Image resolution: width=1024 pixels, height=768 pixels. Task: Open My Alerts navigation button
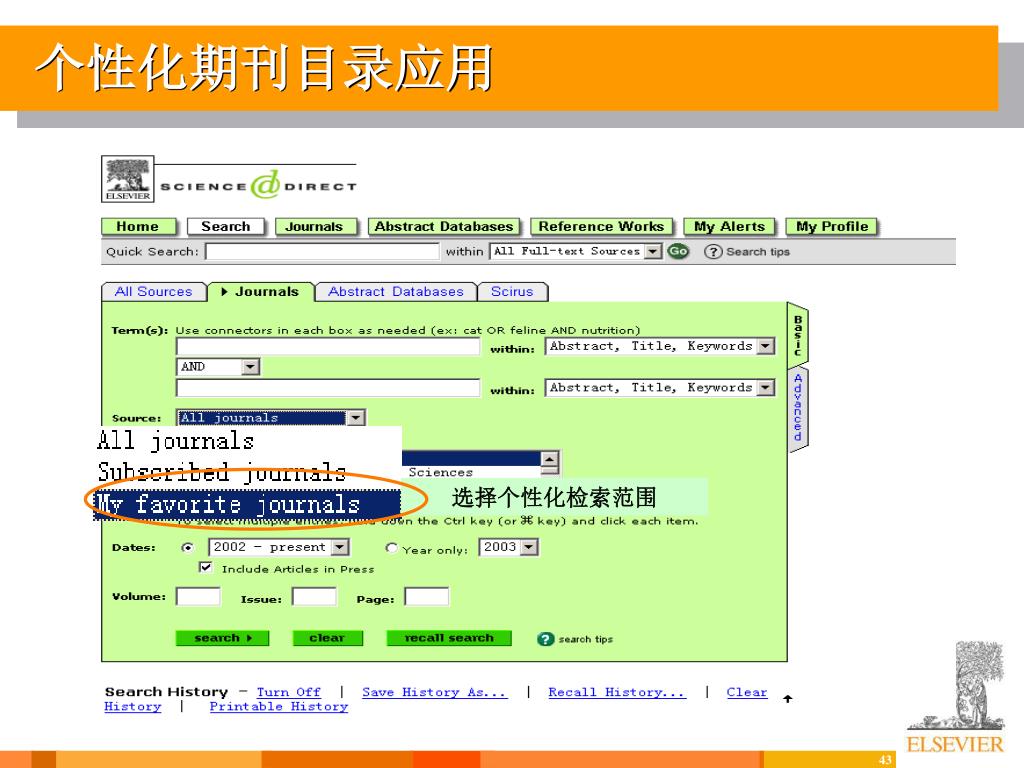click(x=729, y=227)
